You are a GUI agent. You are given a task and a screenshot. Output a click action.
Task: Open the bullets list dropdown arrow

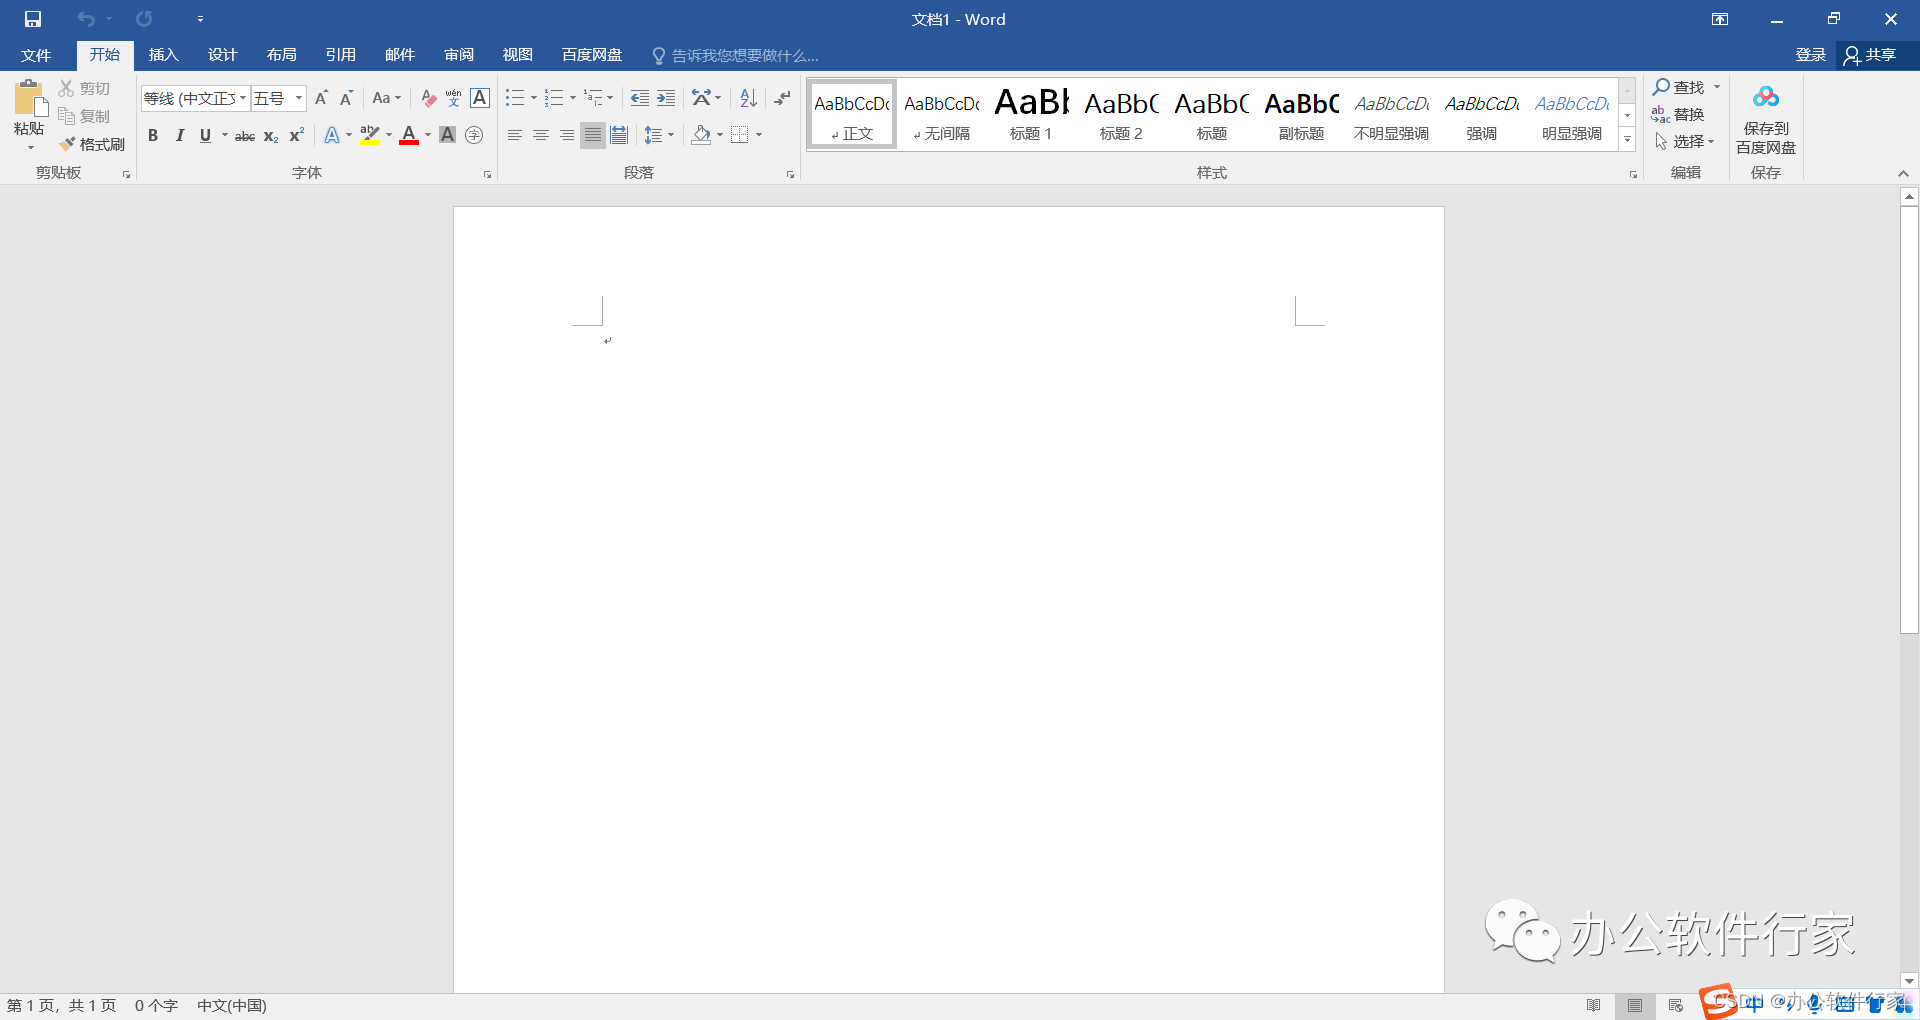[x=534, y=98]
